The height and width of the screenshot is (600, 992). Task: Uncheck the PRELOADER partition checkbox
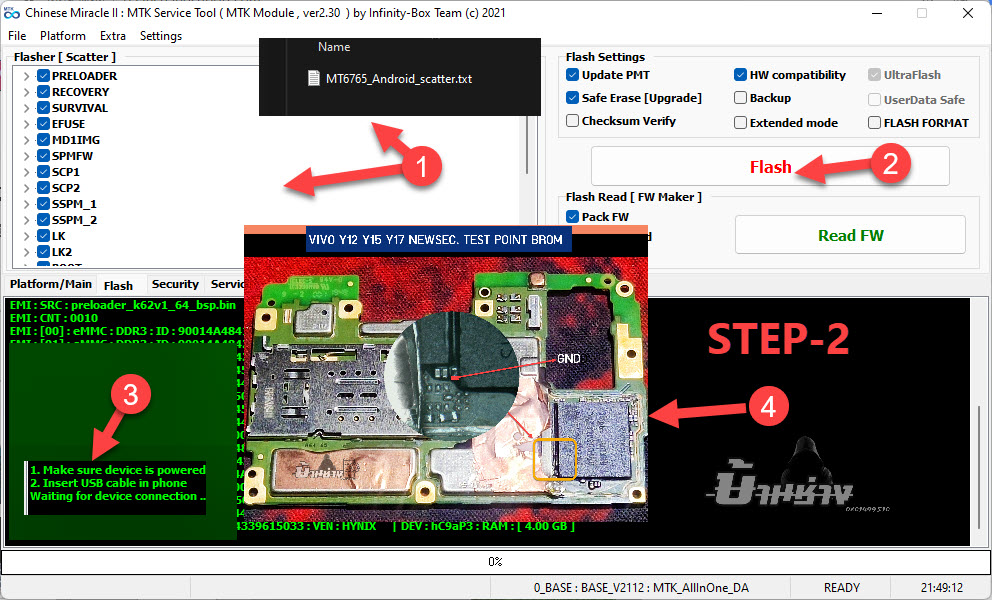coord(44,76)
